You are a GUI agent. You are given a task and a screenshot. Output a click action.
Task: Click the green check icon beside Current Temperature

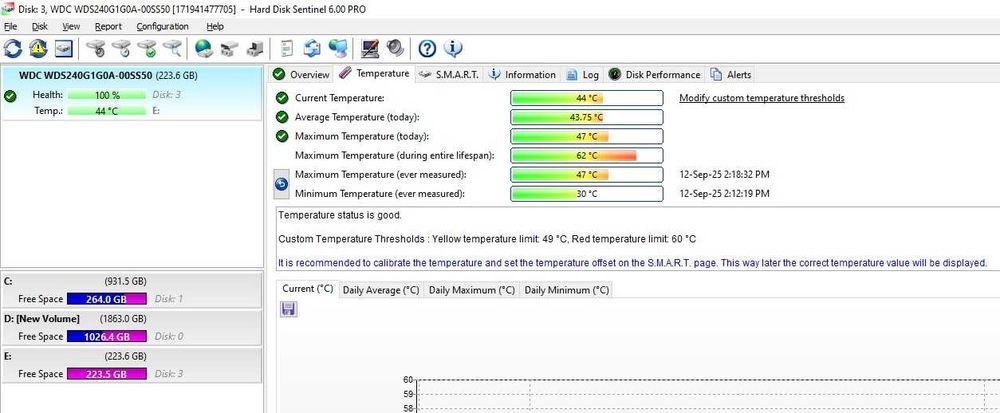281,98
